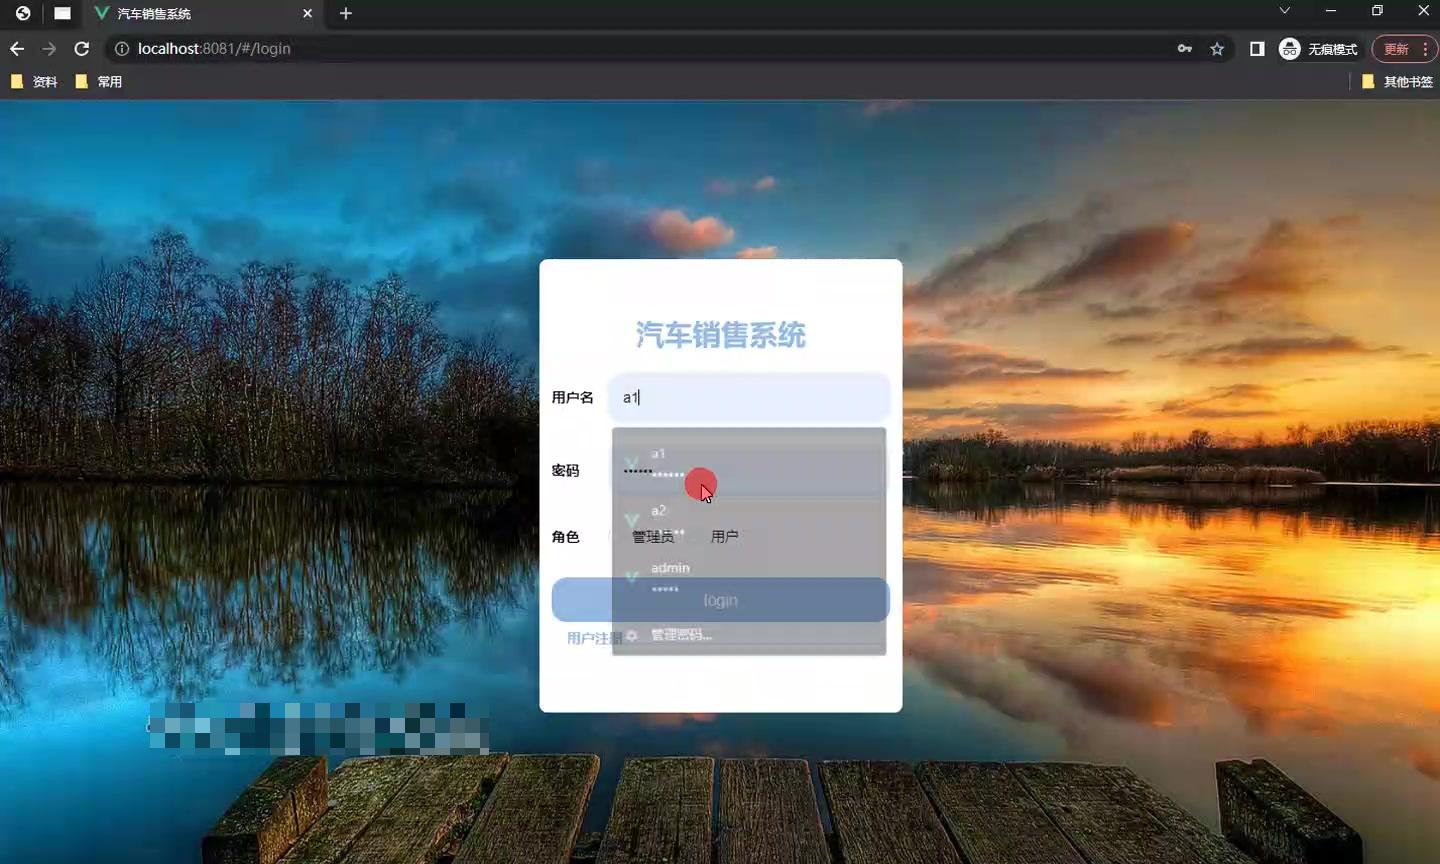
Task: Click the 角色 field label
Action: [566, 537]
